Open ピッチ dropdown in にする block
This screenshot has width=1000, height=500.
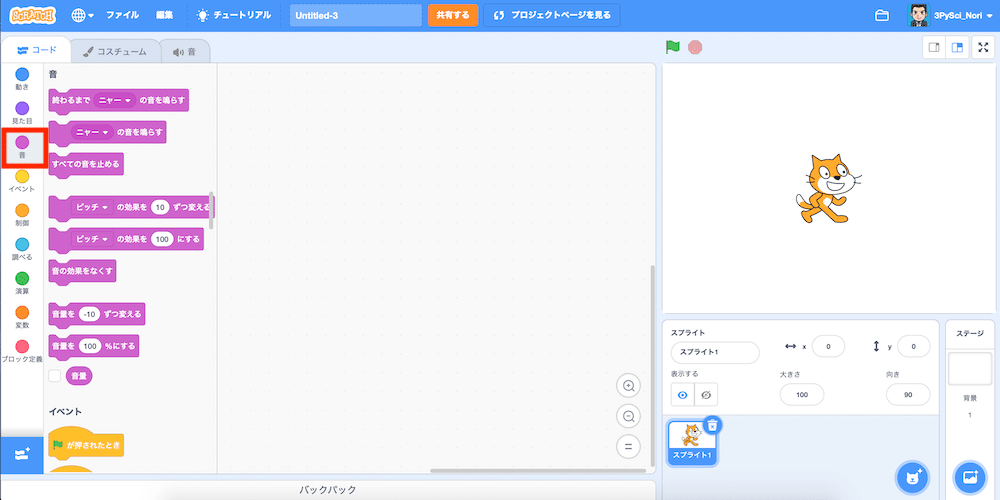coord(92,239)
